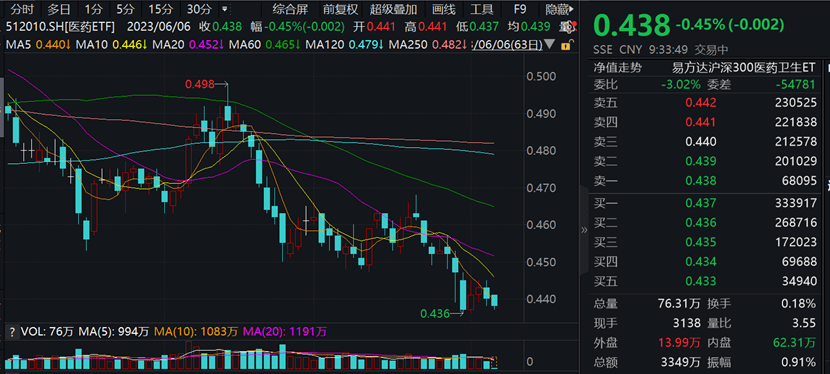Click the MA250 0.482 indicator label
This screenshot has height=374, width=830.
click(428, 45)
